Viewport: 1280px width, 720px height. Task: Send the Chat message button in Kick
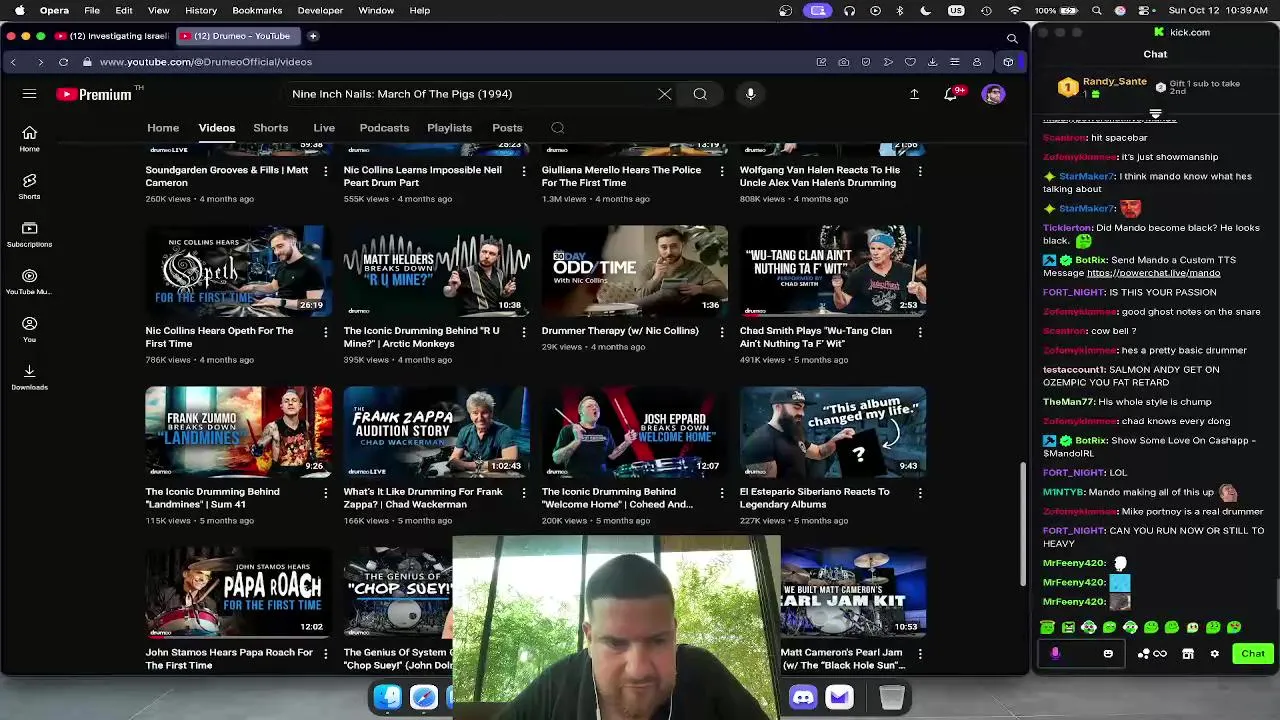click(x=1253, y=654)
